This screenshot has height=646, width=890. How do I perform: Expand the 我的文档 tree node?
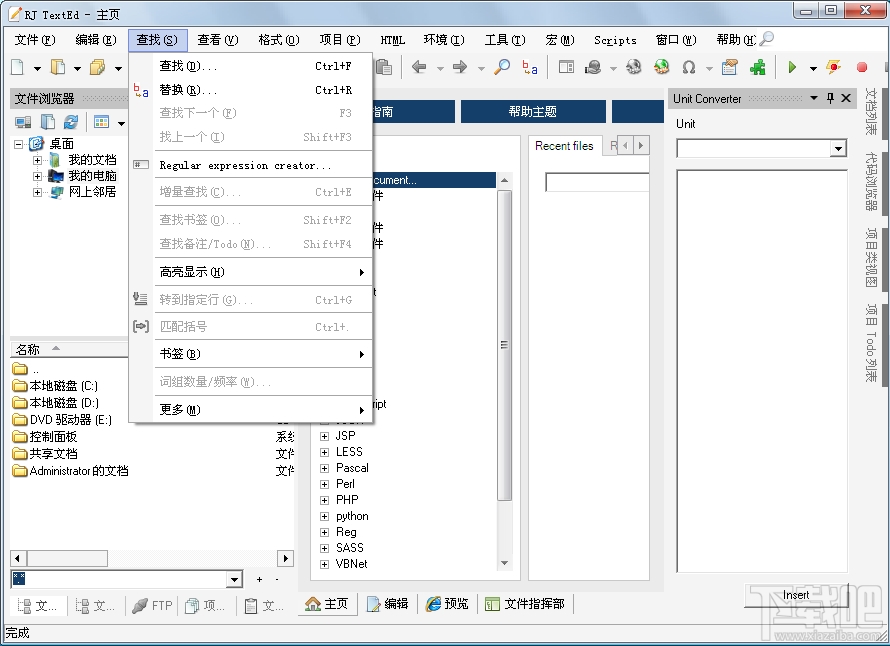pos(37,160)
